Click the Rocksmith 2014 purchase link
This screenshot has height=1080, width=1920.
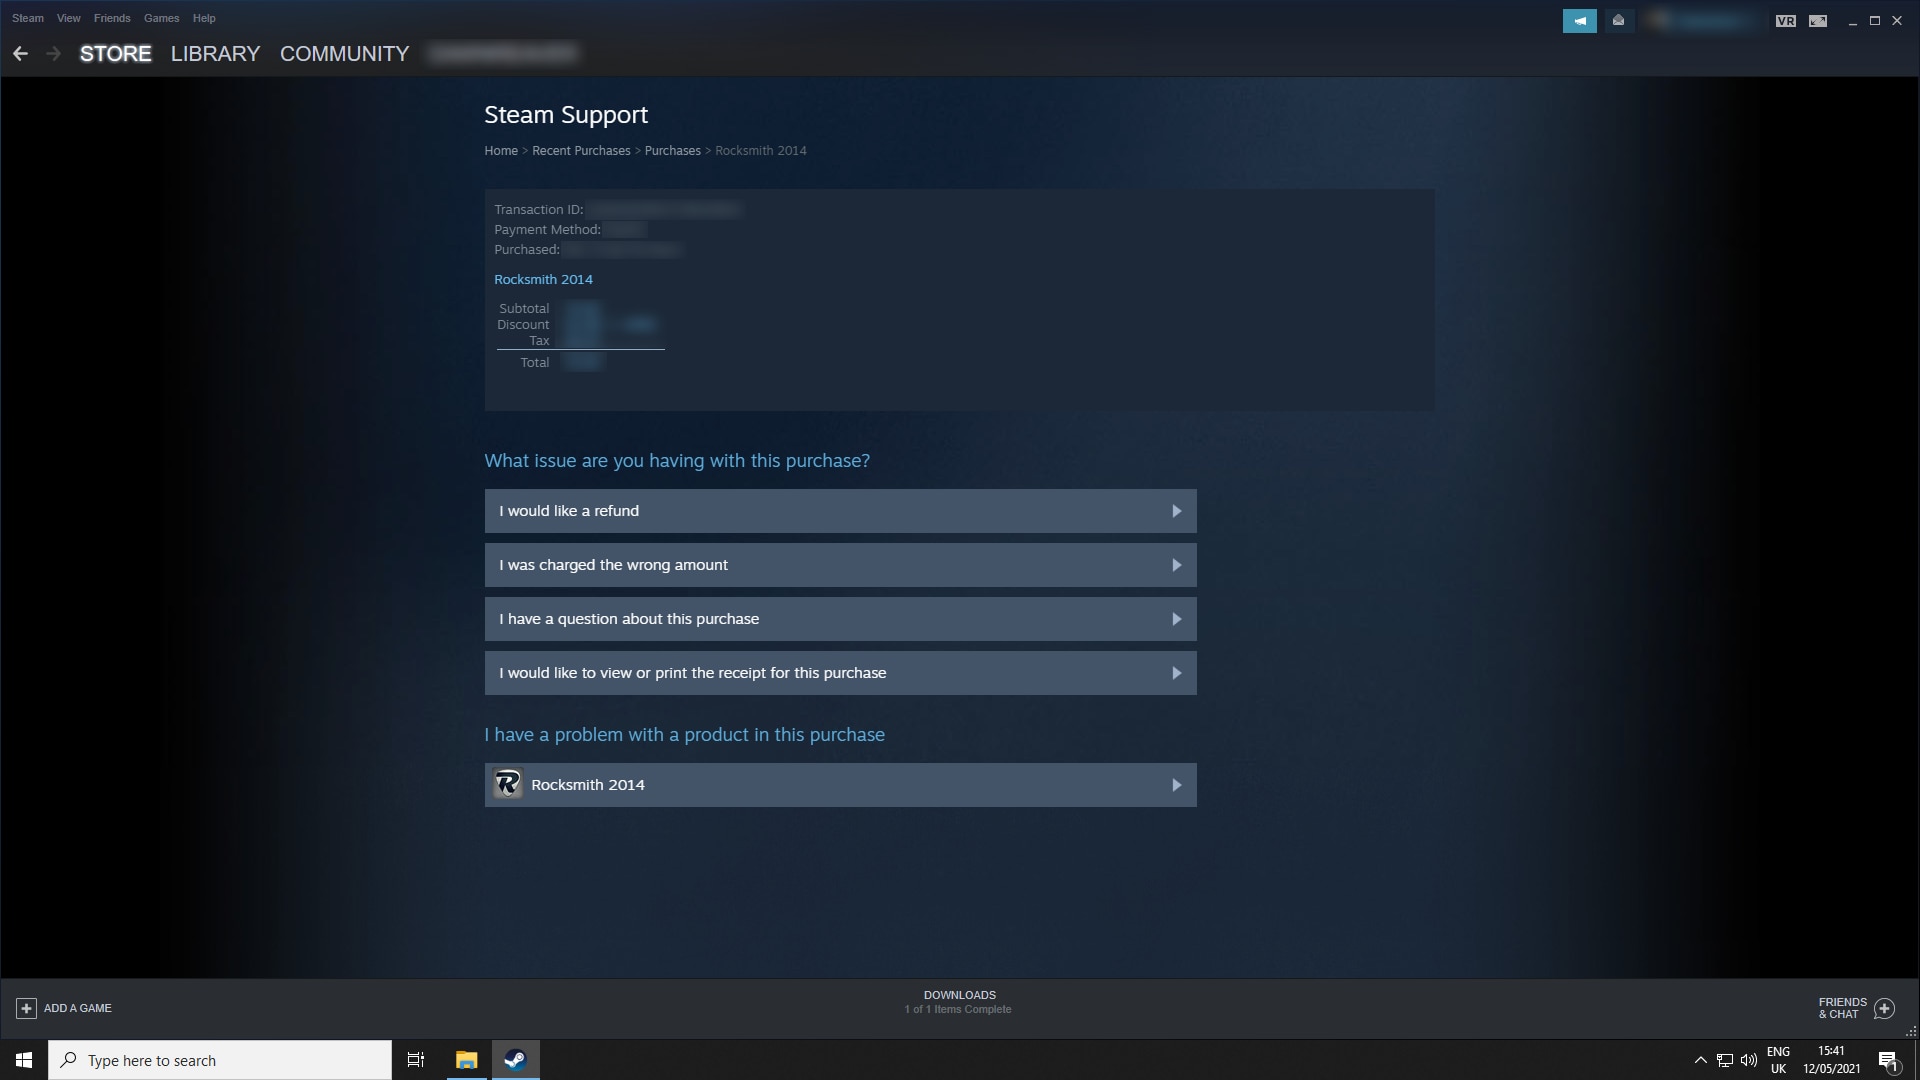542,278
